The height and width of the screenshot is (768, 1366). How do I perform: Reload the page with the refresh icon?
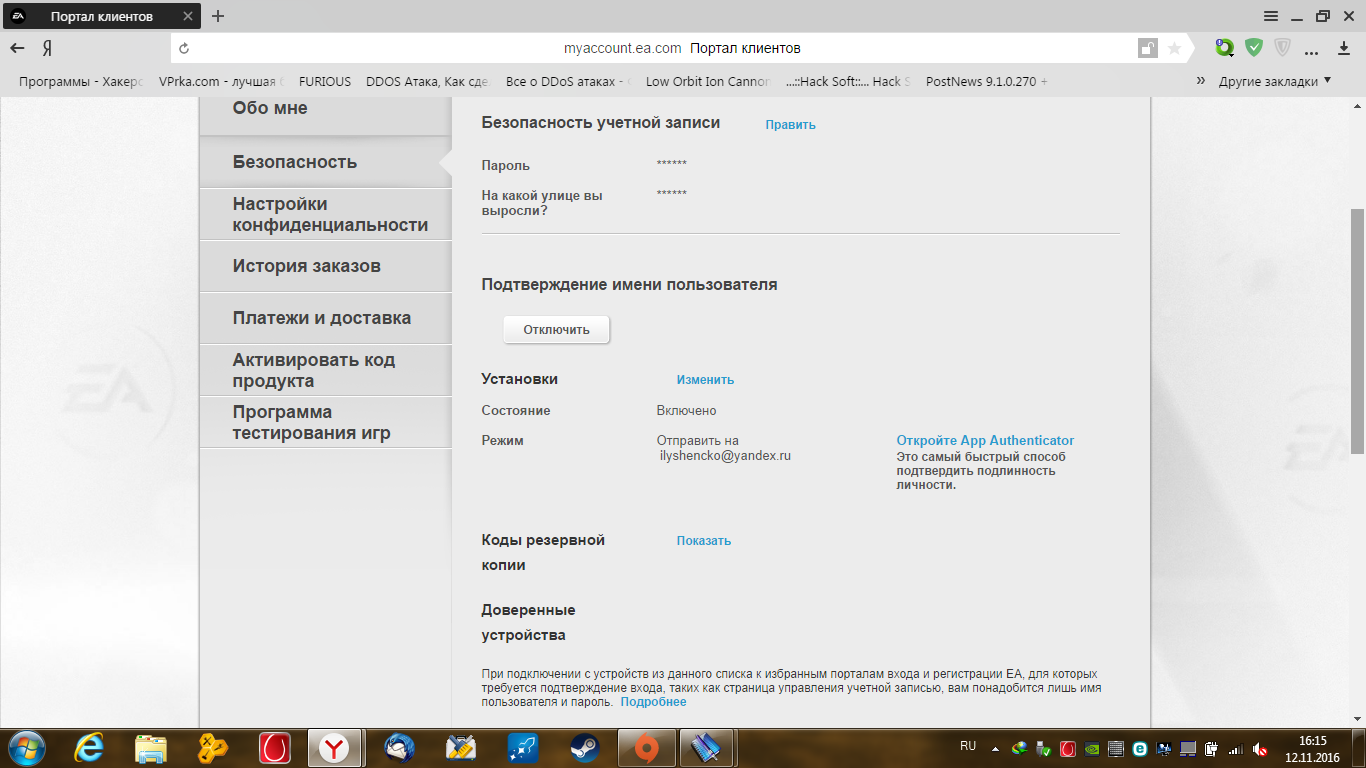[x=184, y=48]
